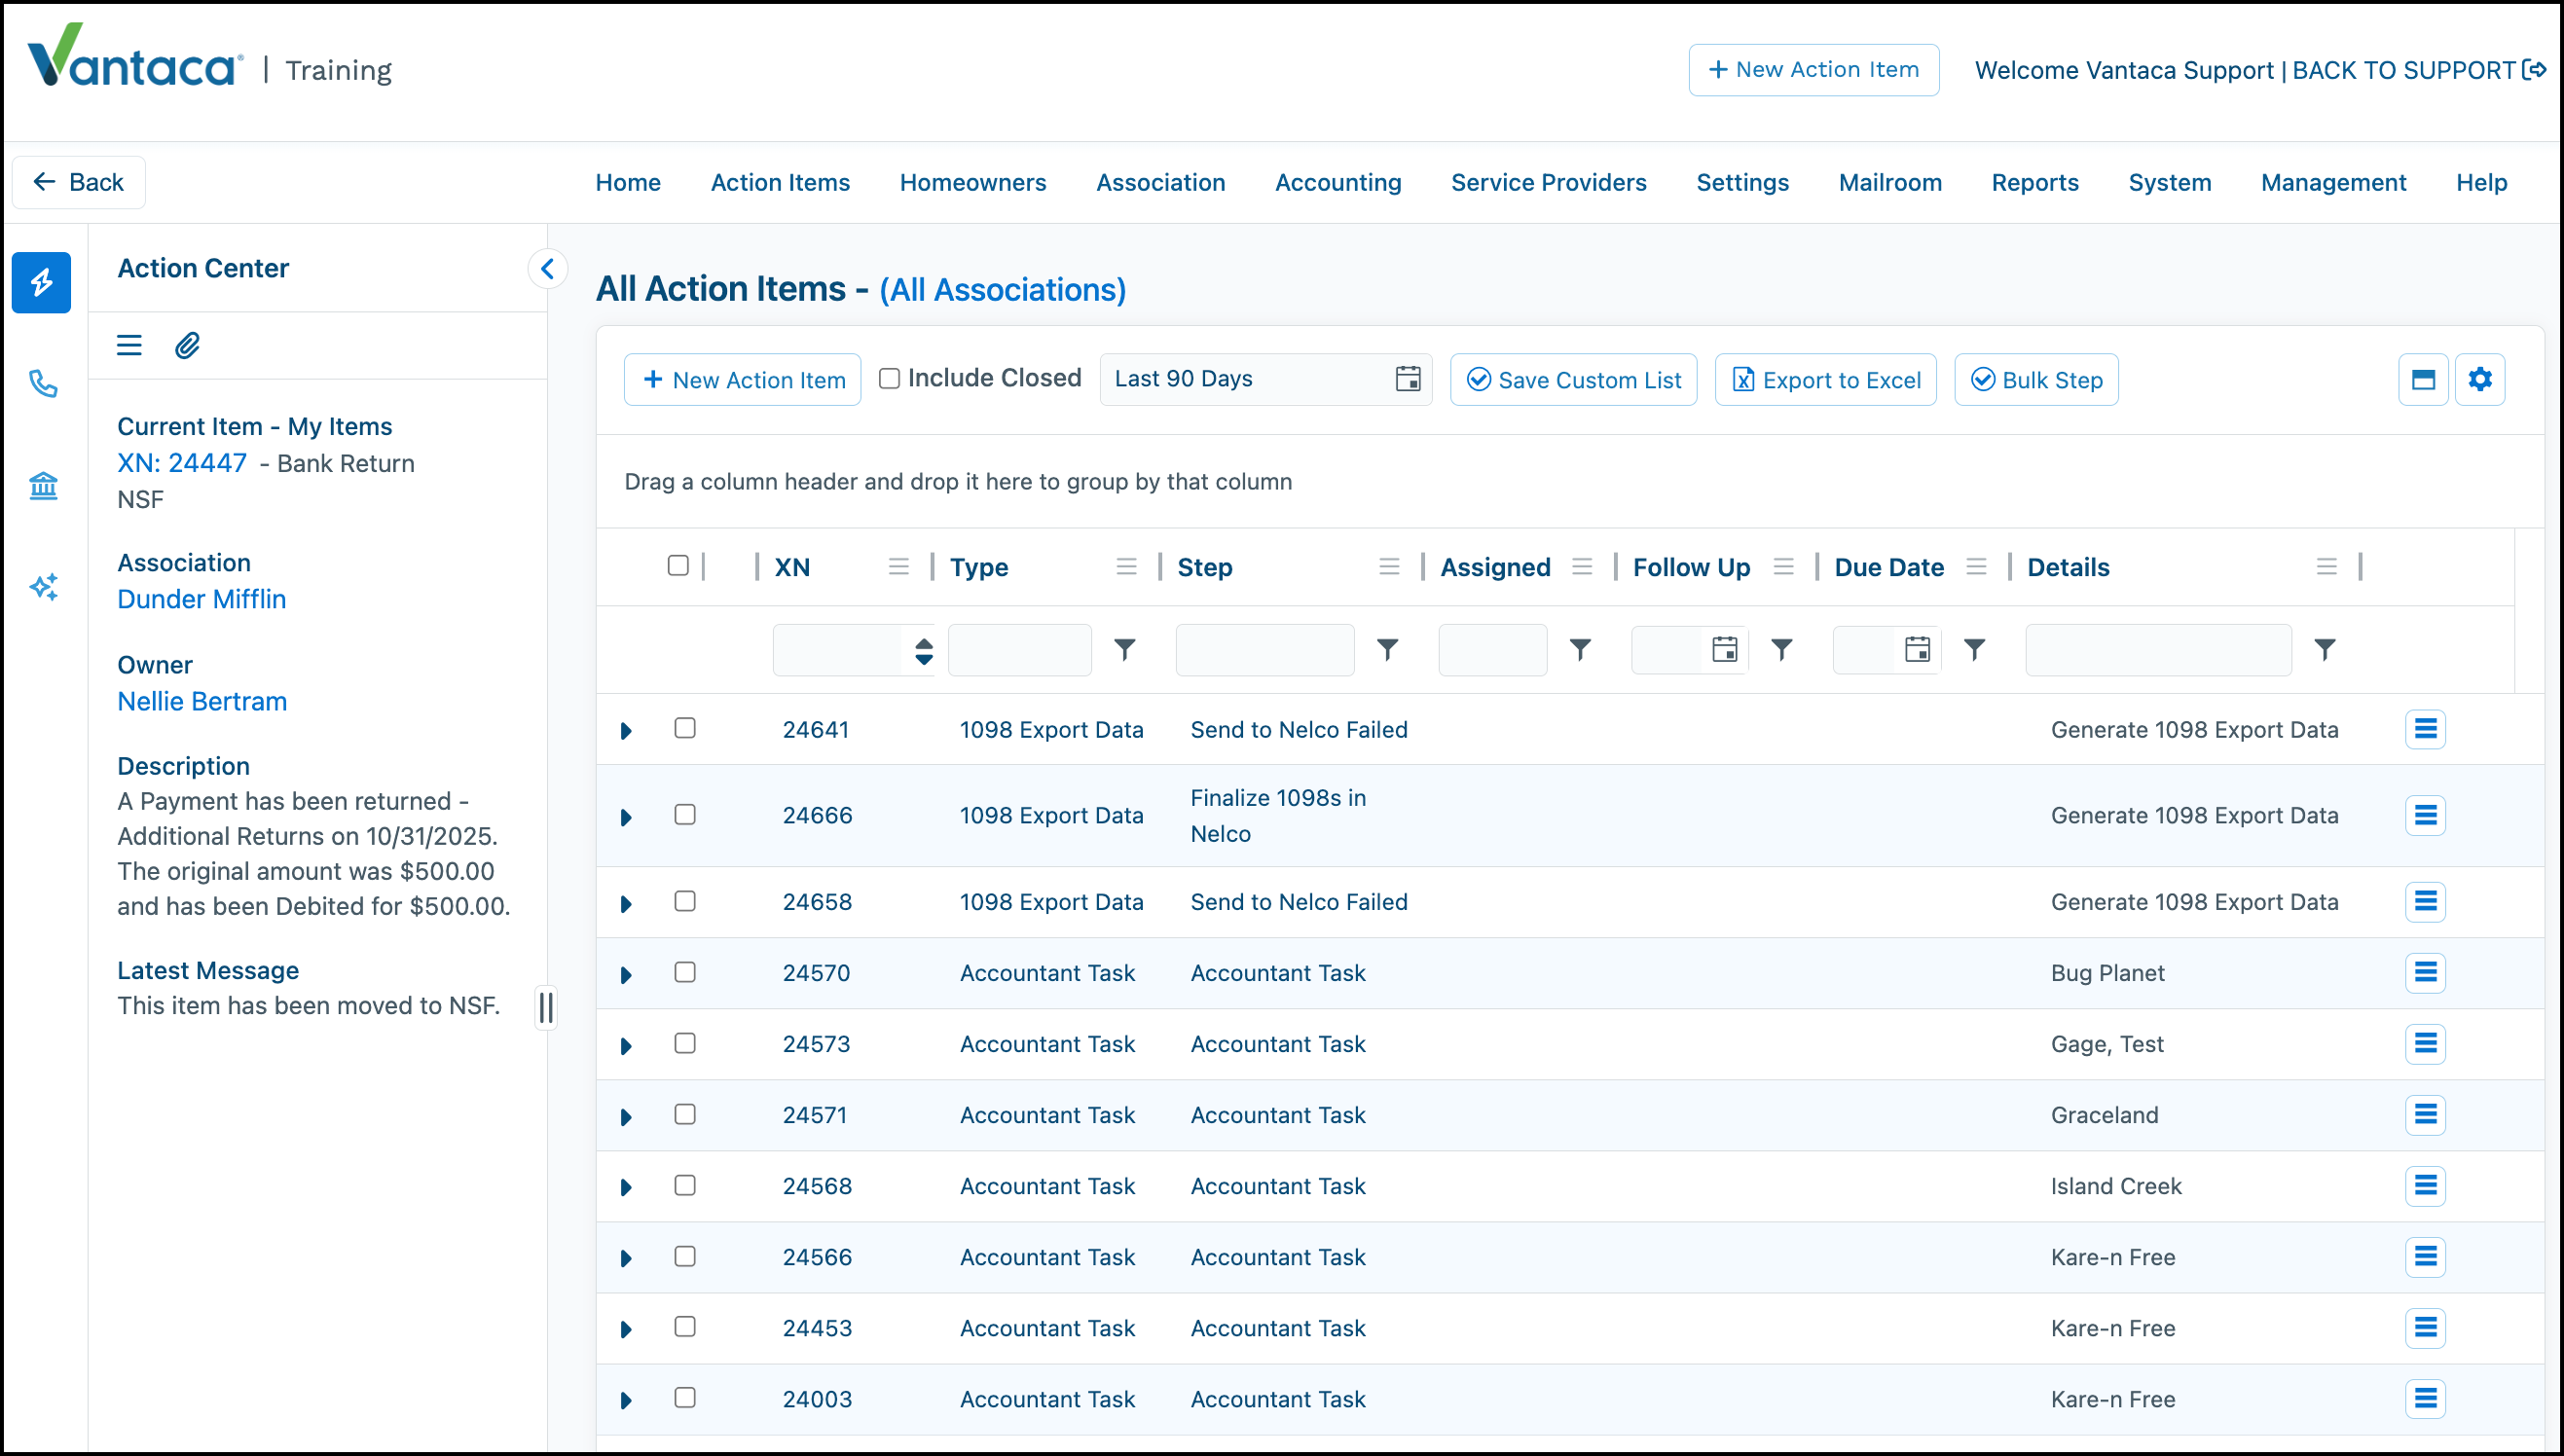Open the row menu for item 24666
This screenshot has width=2564, height=1456.
(x=2426, y=815)
